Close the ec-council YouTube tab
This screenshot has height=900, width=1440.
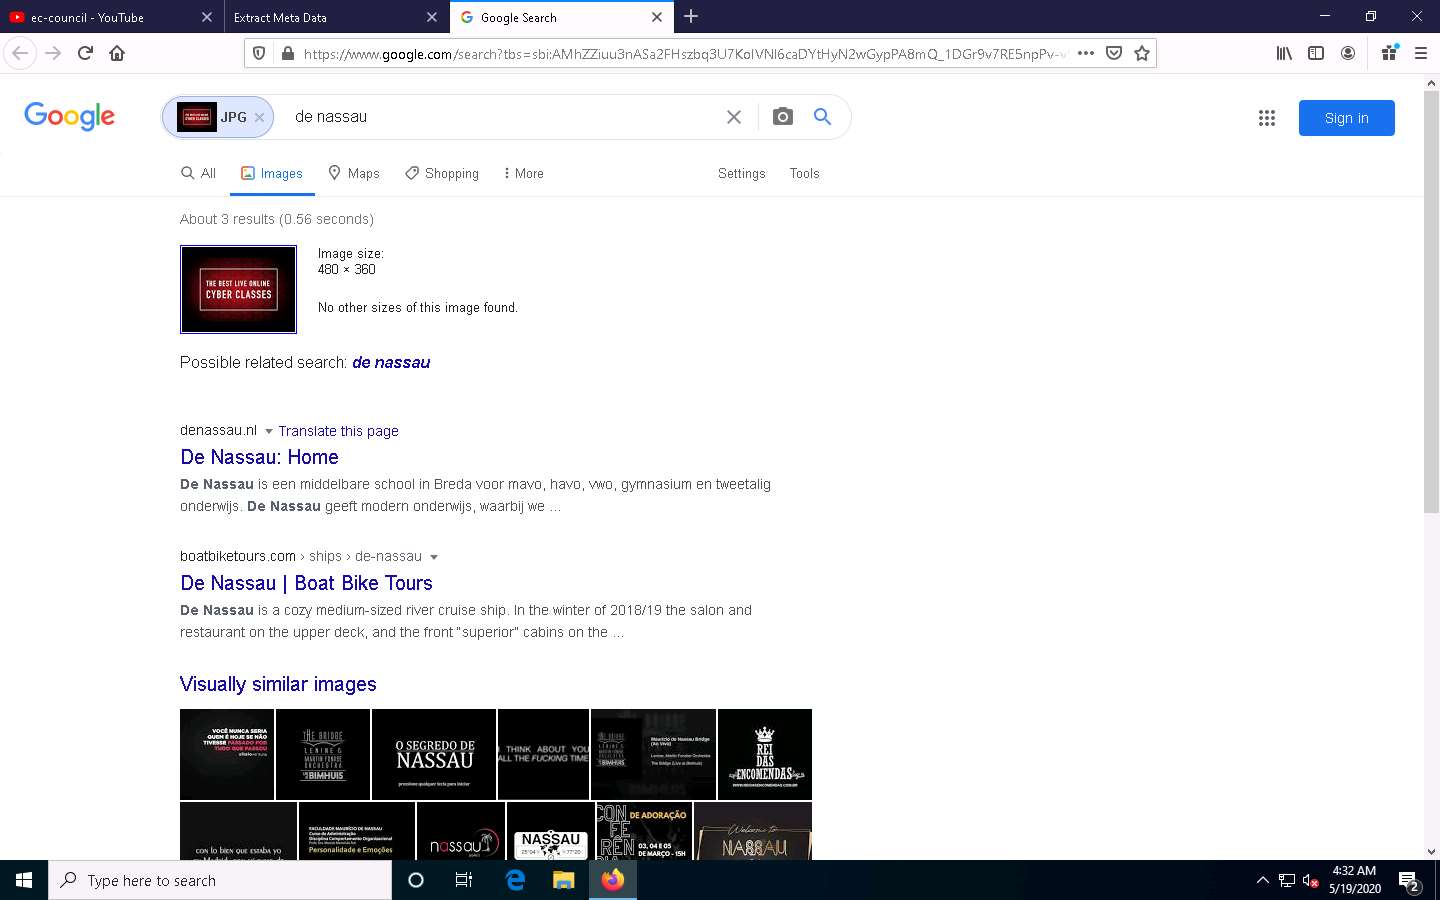click(207, 17)
